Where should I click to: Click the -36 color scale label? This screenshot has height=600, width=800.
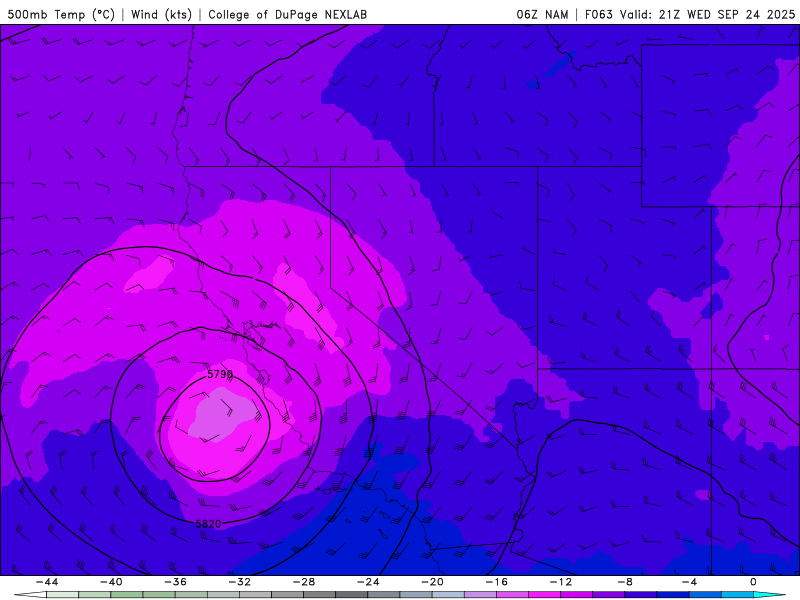(x=176, y=582)
